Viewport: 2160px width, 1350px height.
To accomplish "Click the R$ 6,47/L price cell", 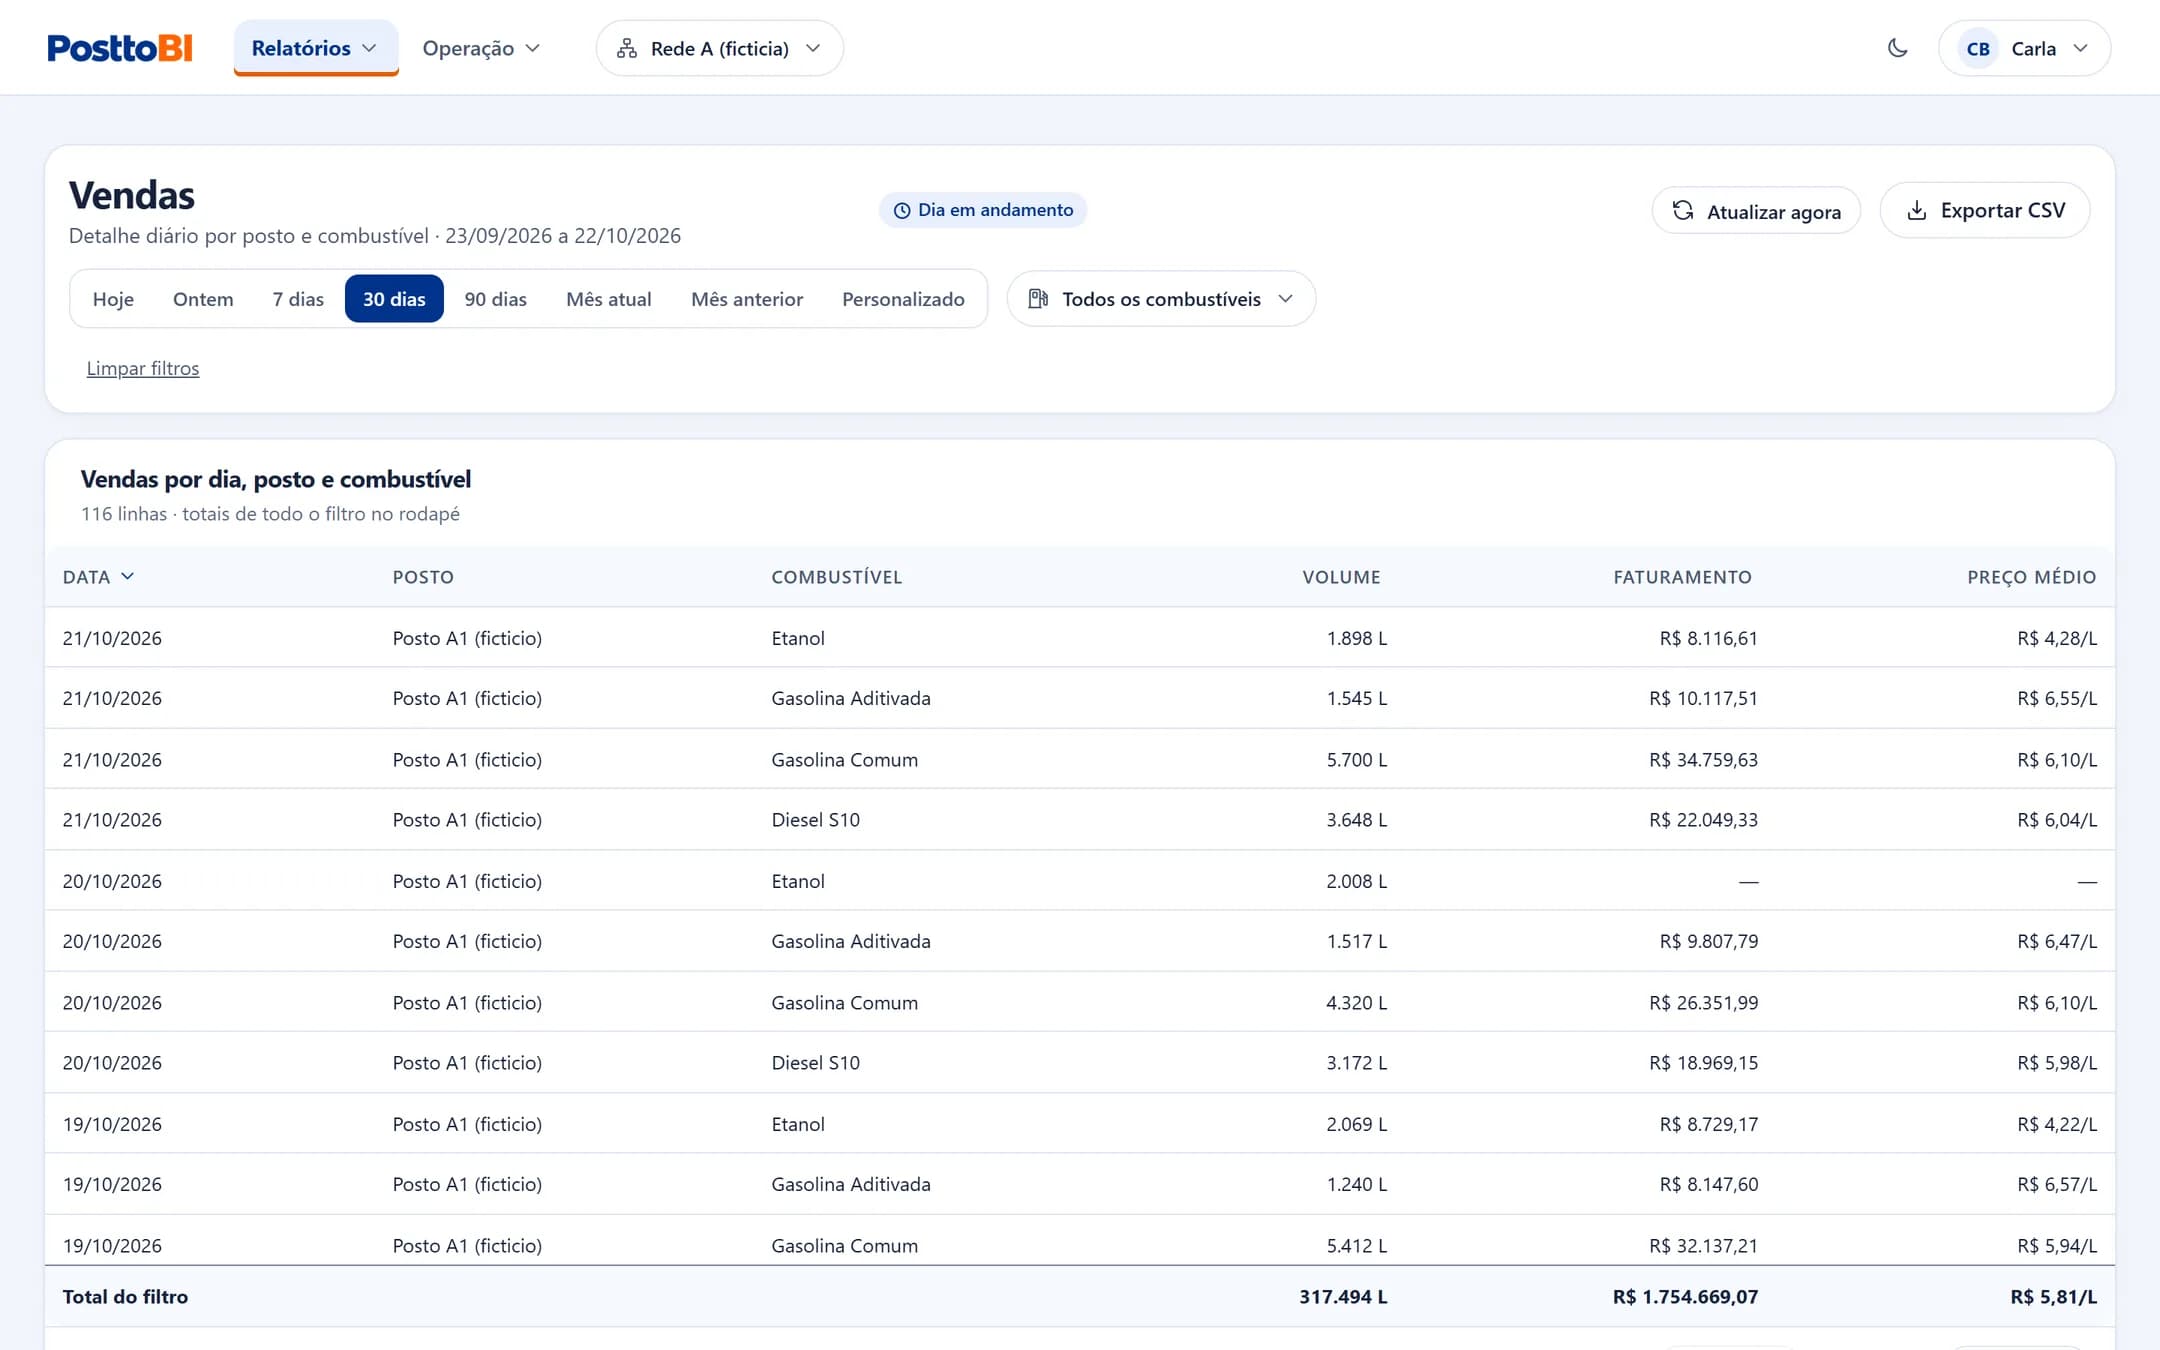I will [x=2057, y=941].
